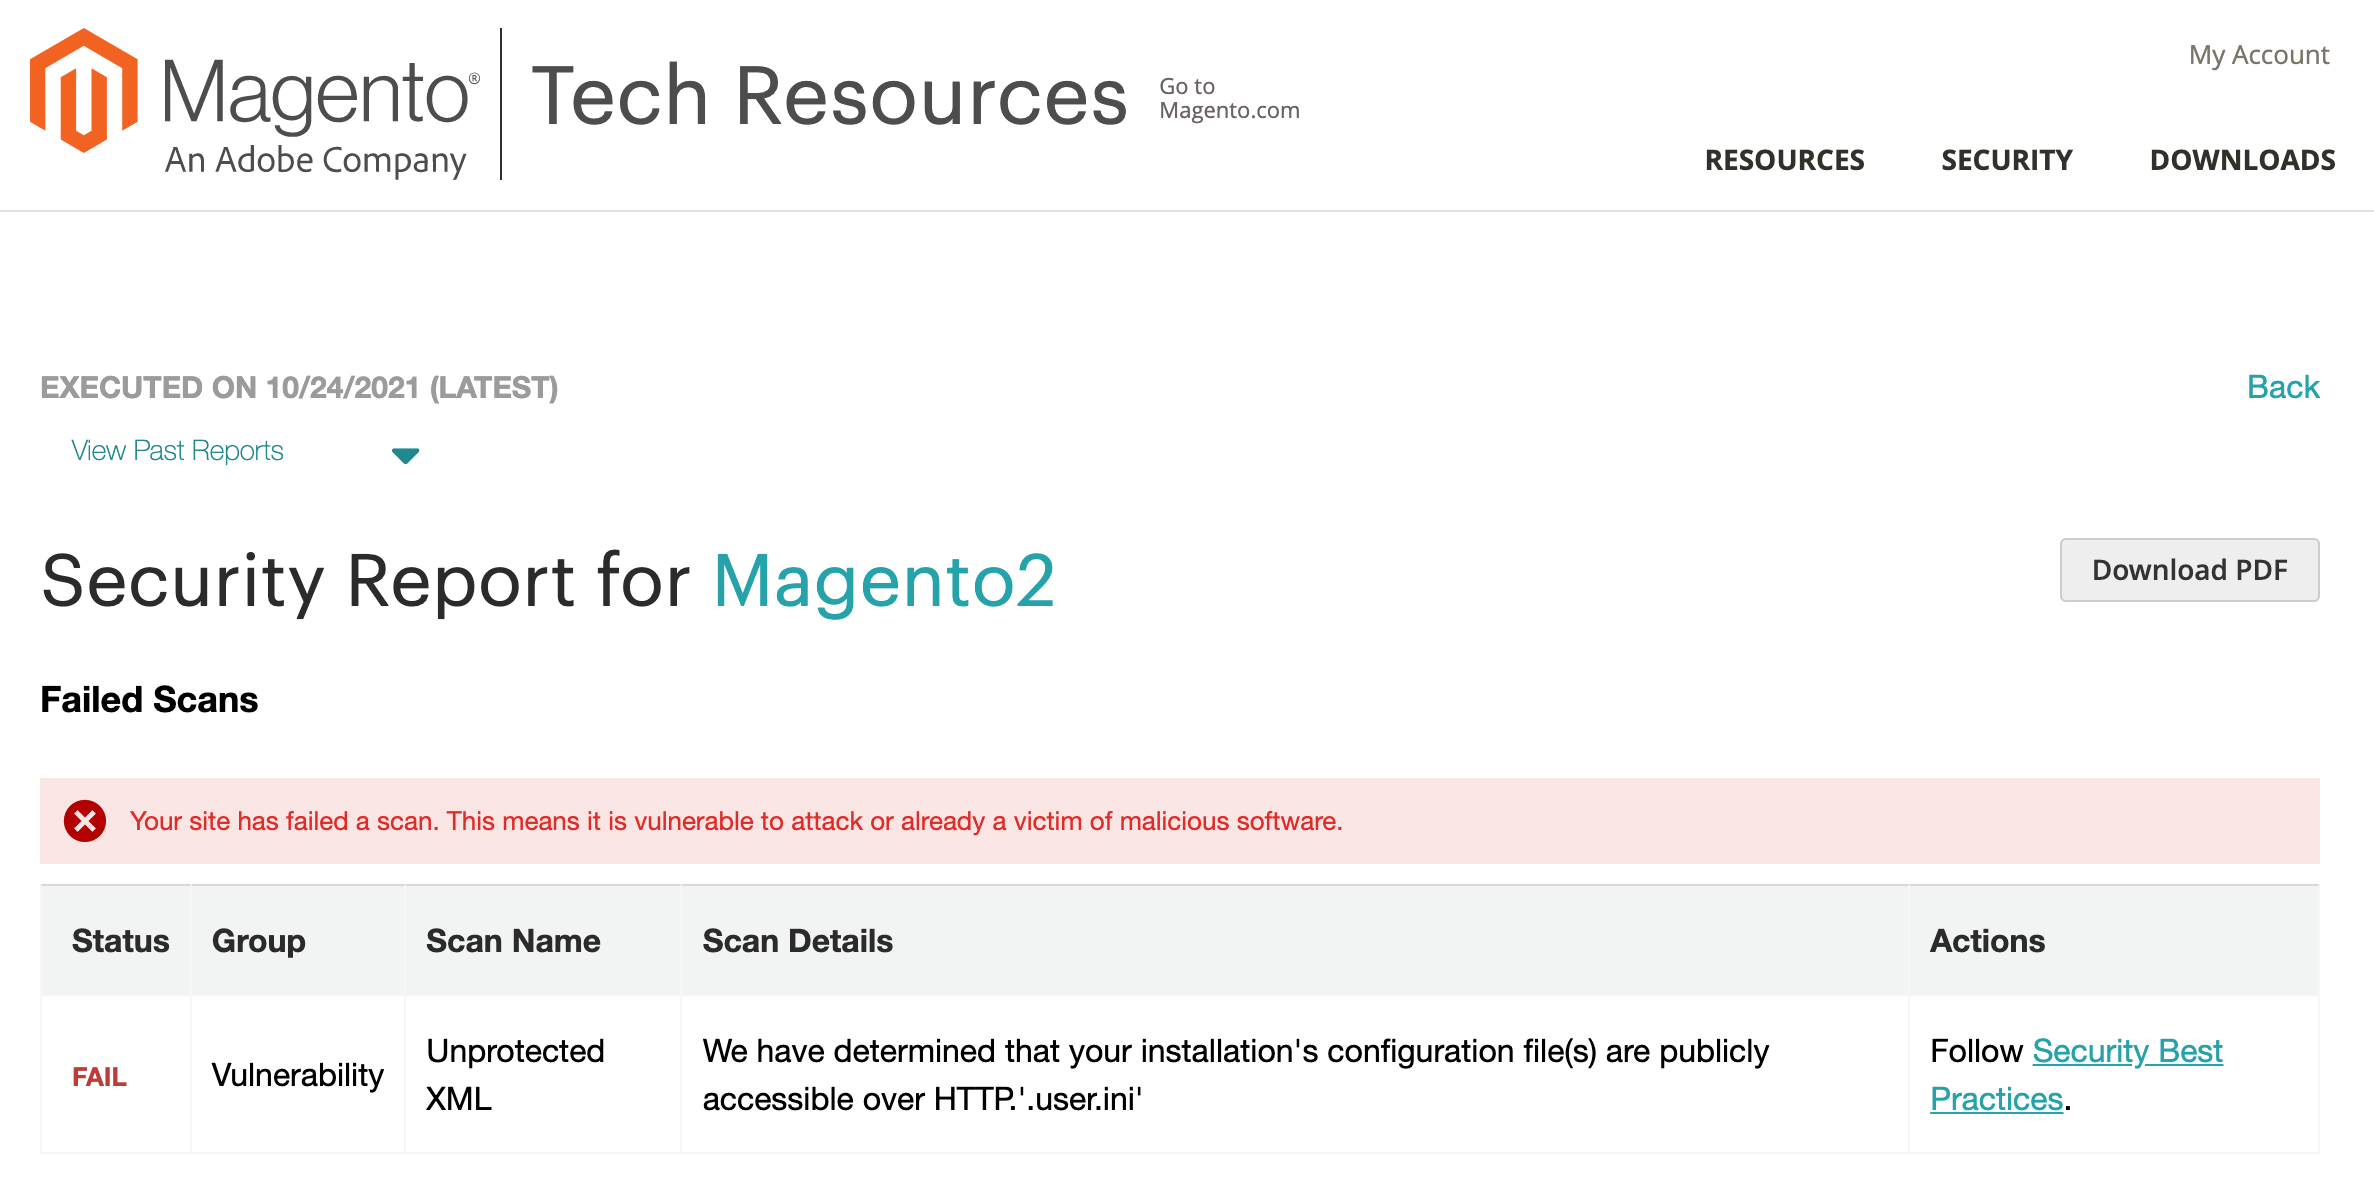Screen dimensions: 2374x1192
Task: Click the Group column header
Action: pos(258,941)
